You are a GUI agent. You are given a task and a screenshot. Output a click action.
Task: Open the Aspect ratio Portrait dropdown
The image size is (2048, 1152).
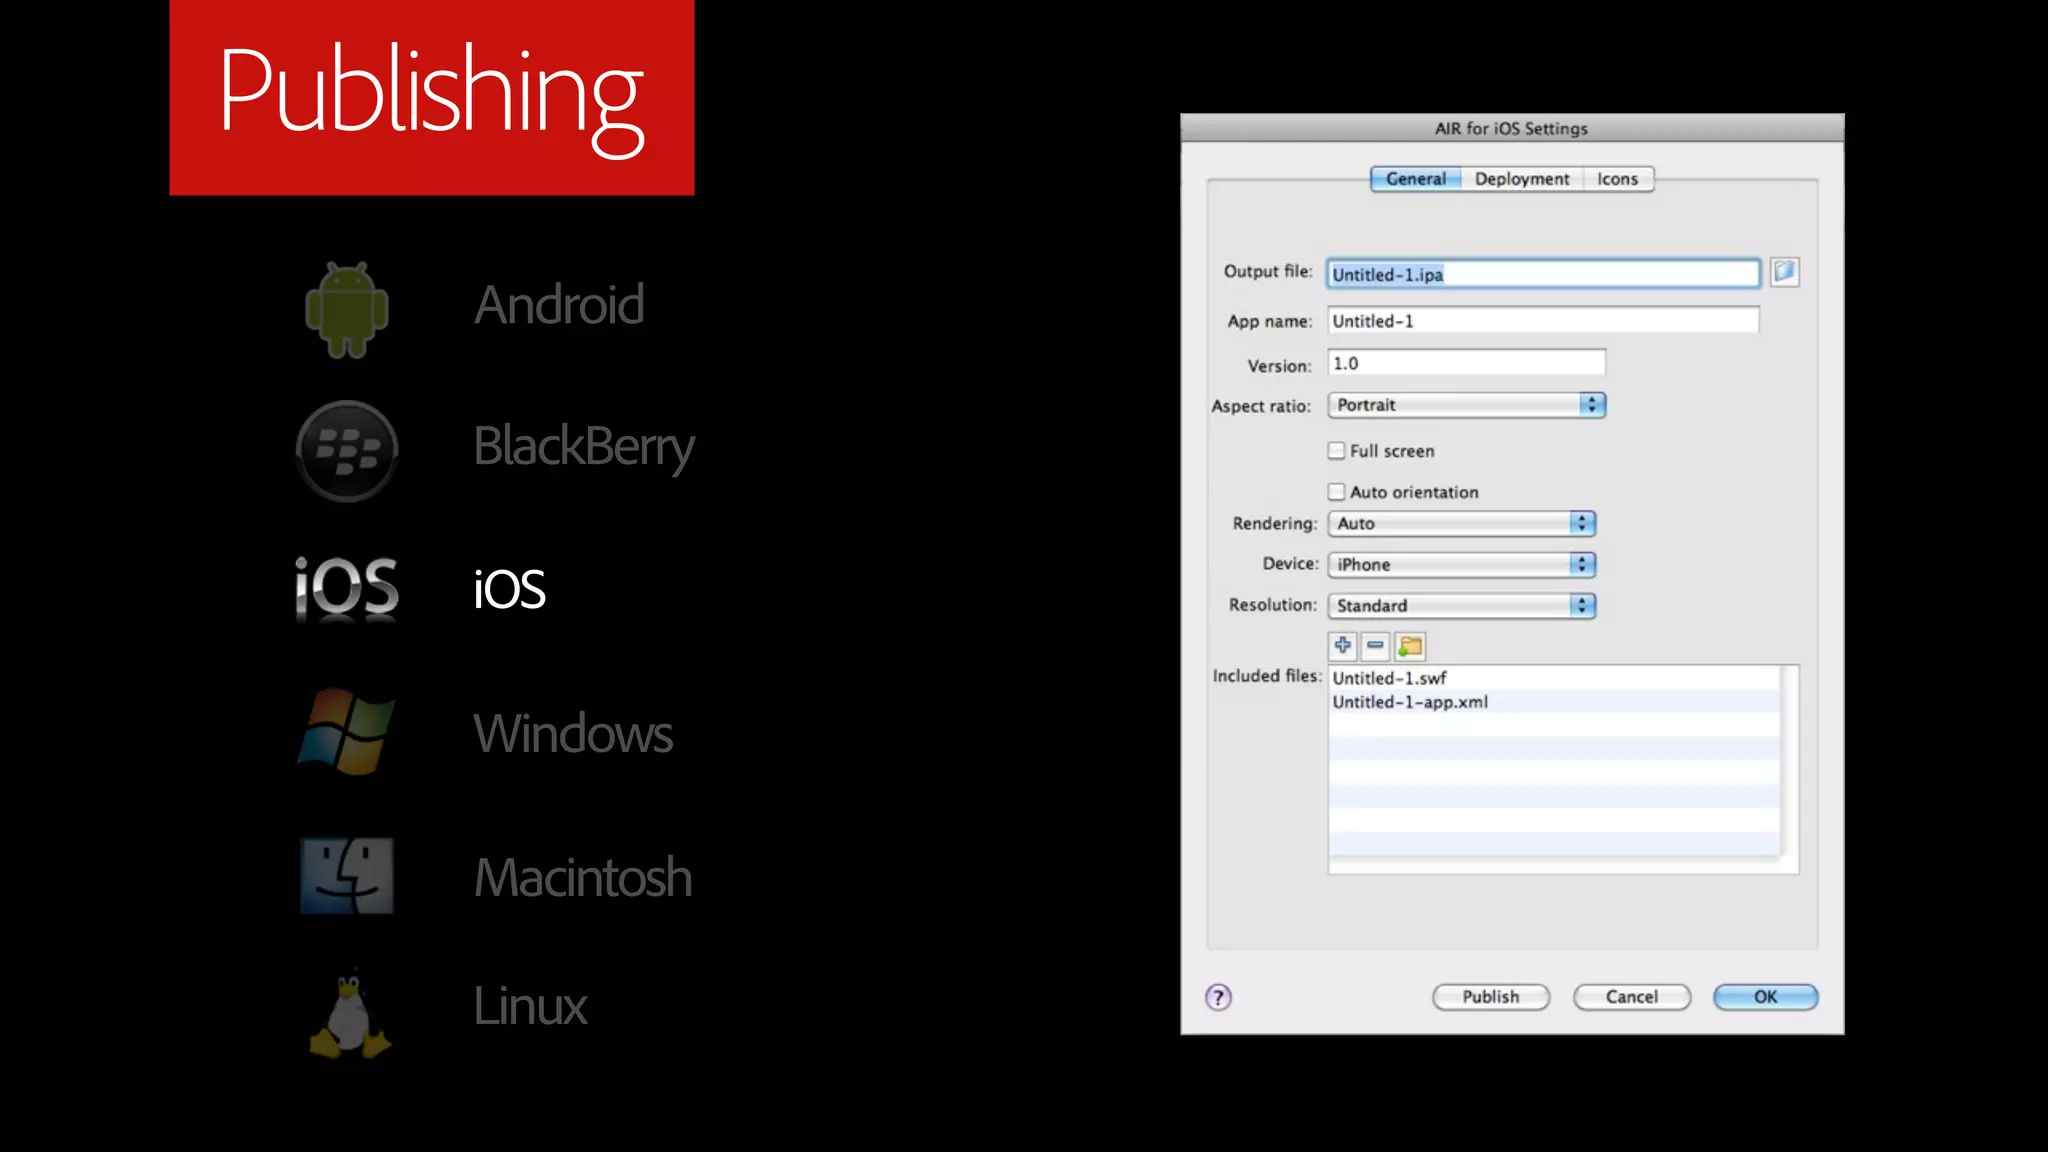tap(1466, 405)
